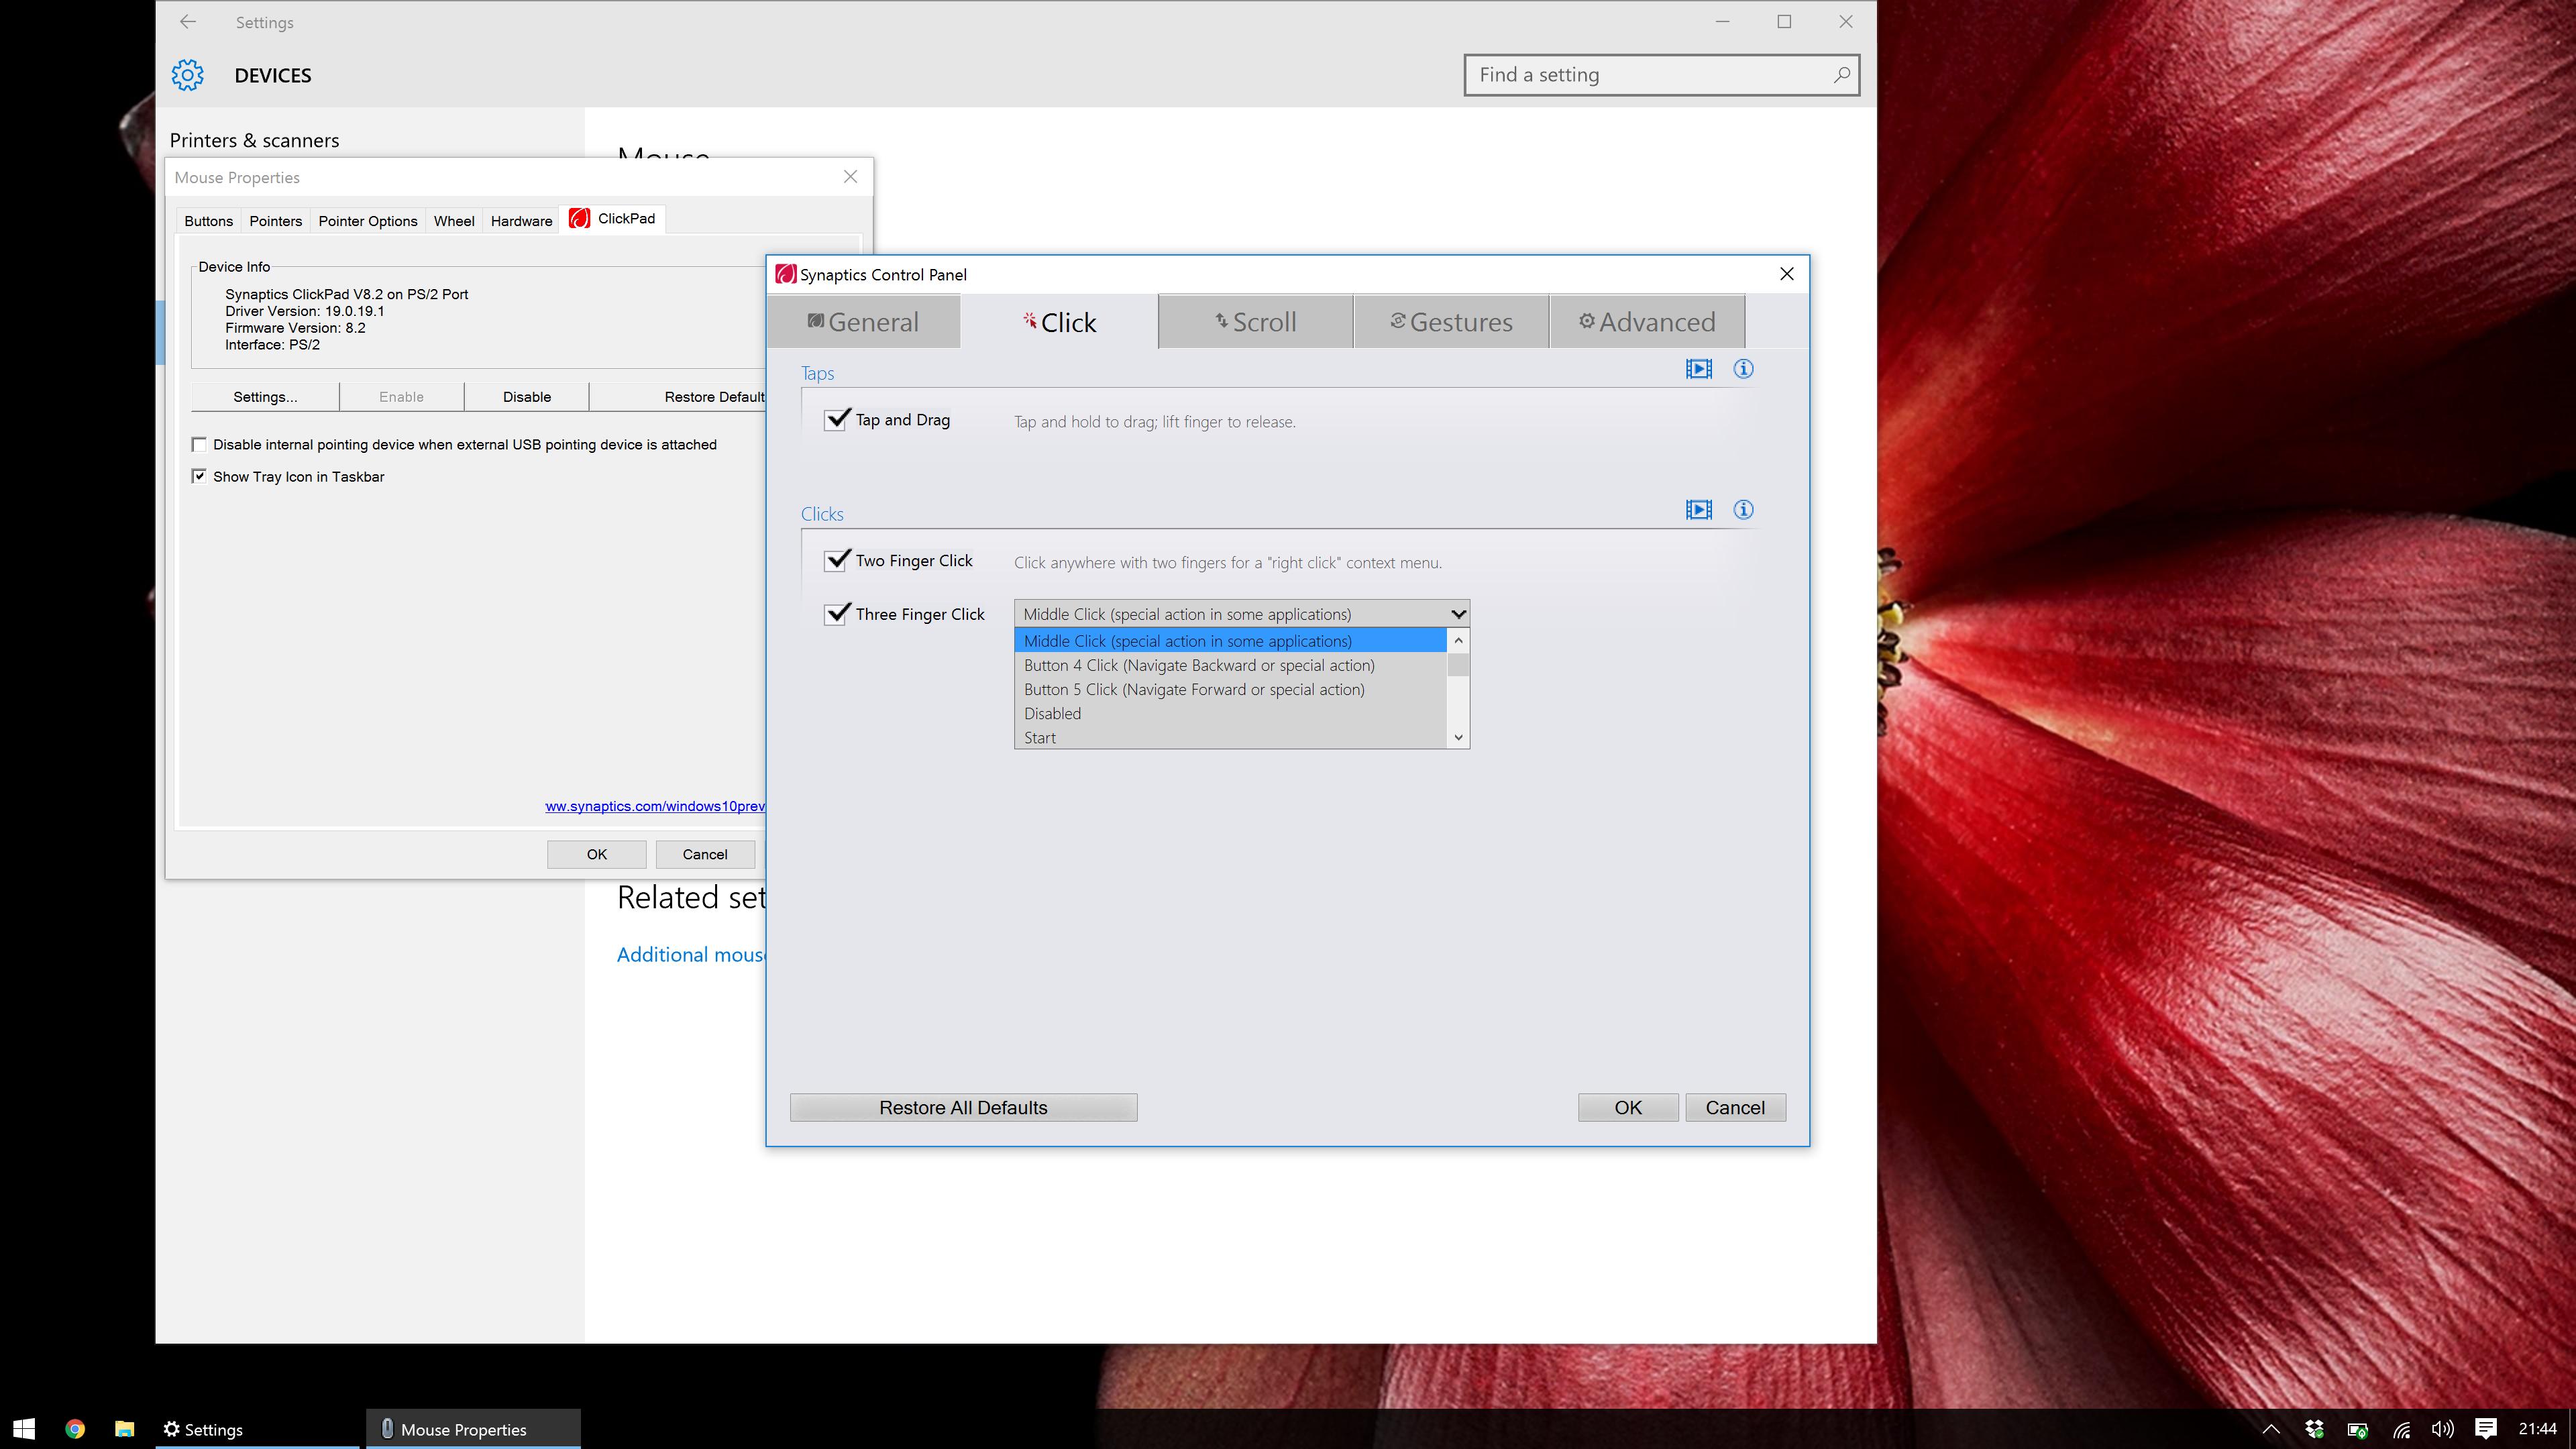Toggle the Two Finger Click checkbox
The image size is (2576, 1449).
pos(836,561)
